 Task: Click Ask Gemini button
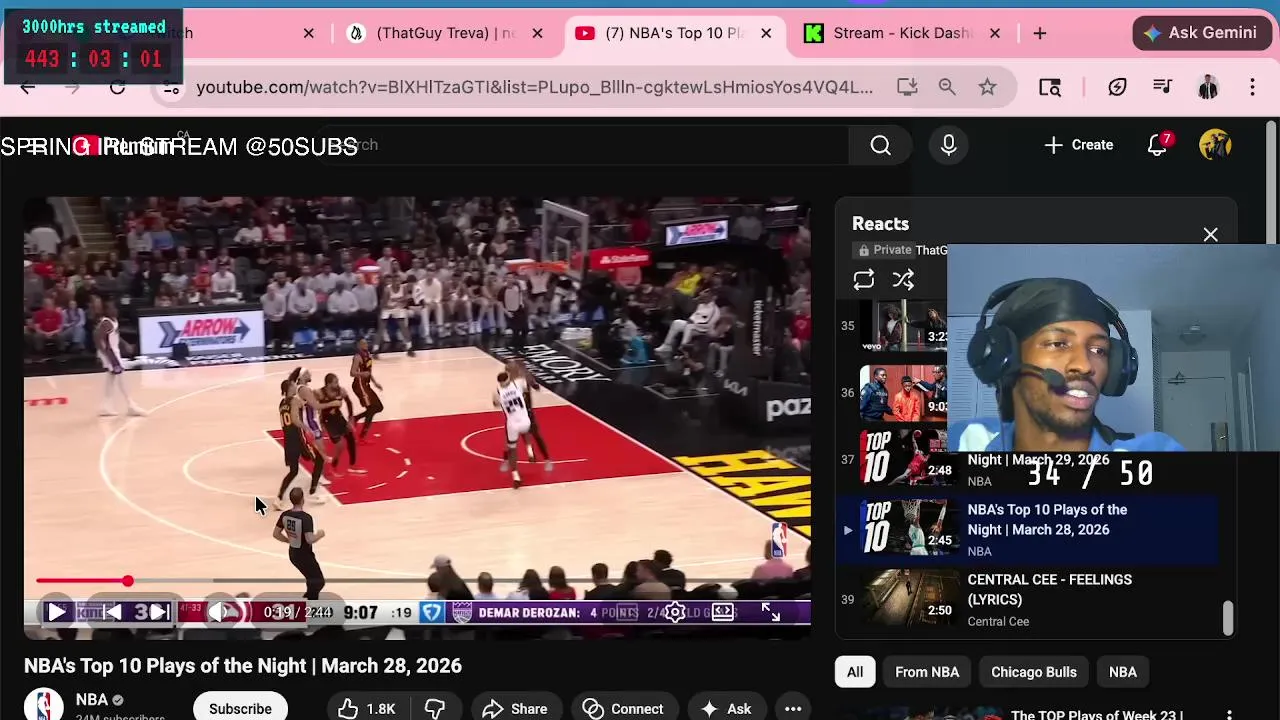[1200, 33]
